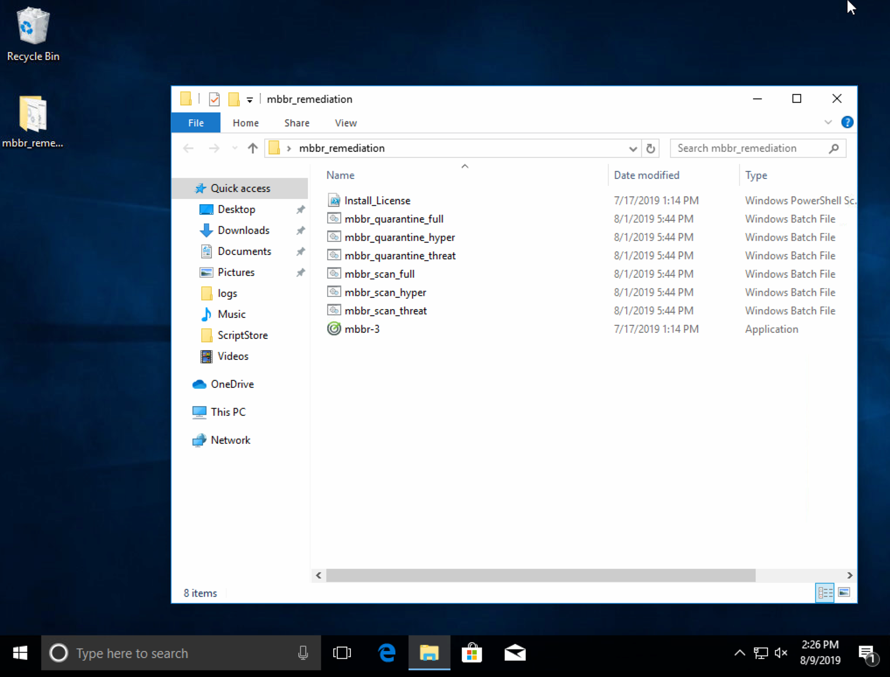Image resolution: width=890 pixels, height=677 pixels.
Task: Select the mbbr-3 application file
Action: click(362, 329)
